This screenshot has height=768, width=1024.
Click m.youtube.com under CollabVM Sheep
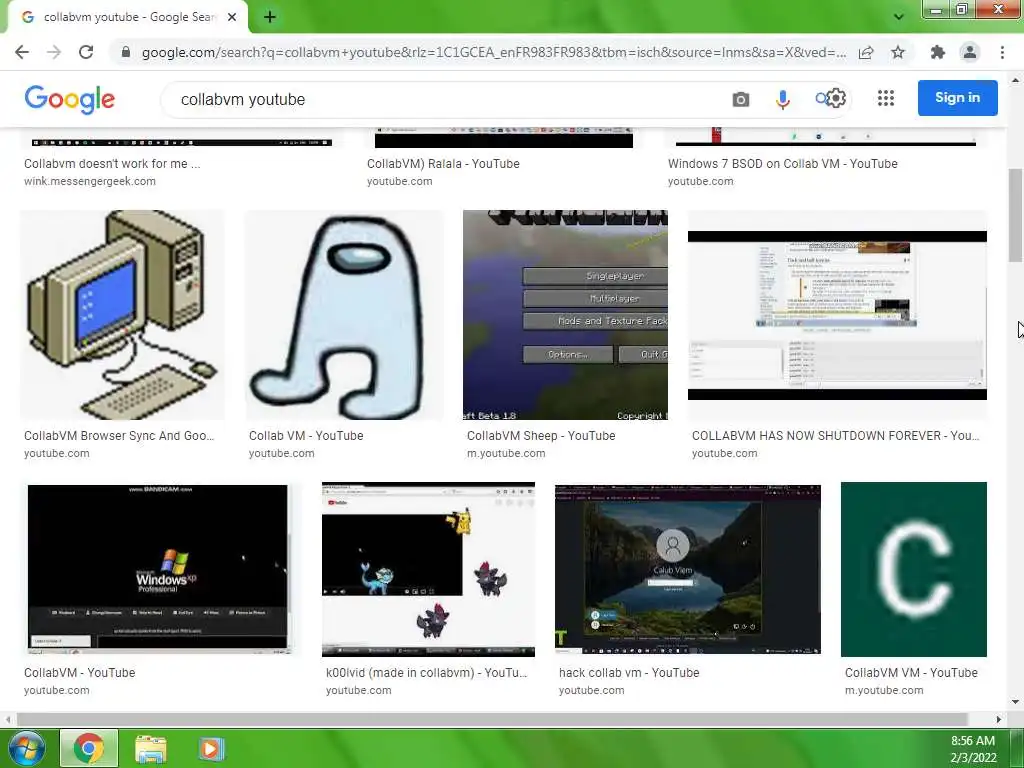coord(506,453)
